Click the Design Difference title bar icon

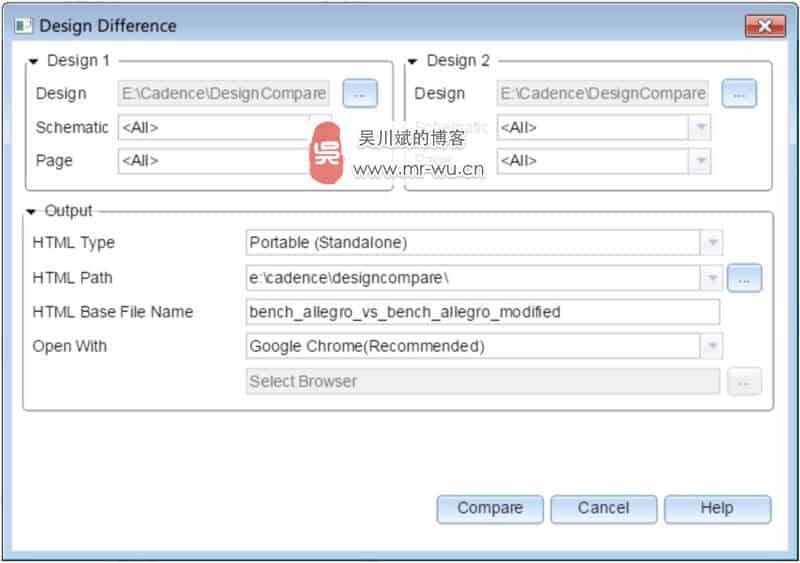pos(23,26)
